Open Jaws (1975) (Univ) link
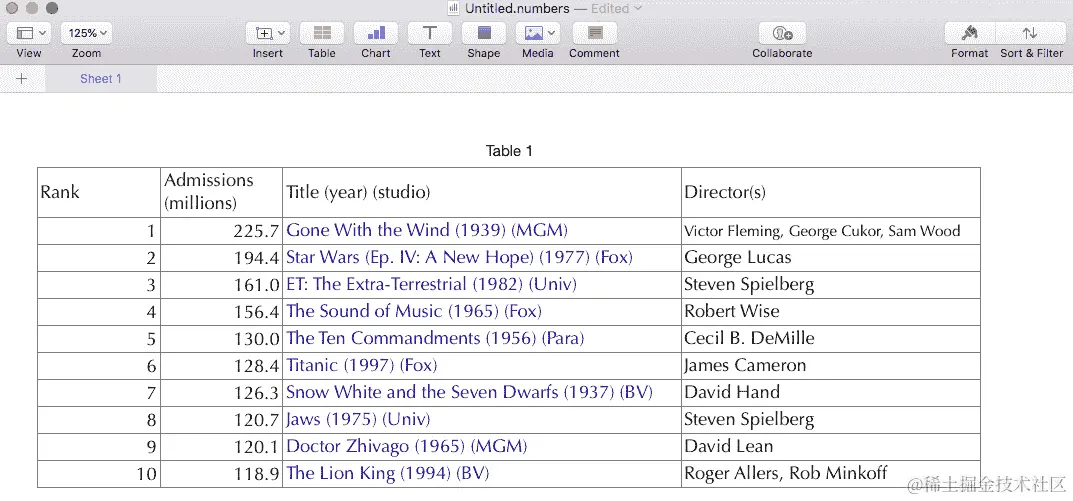The image size is (1073, 501). point(358,420)
